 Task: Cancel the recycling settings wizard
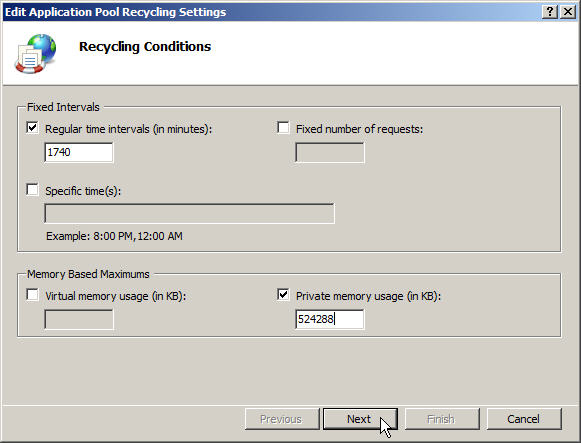(524, 419)
